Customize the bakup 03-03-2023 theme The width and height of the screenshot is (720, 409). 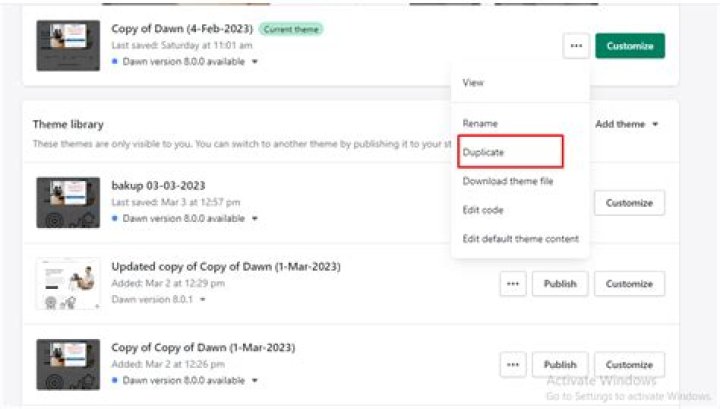(629, 203)
